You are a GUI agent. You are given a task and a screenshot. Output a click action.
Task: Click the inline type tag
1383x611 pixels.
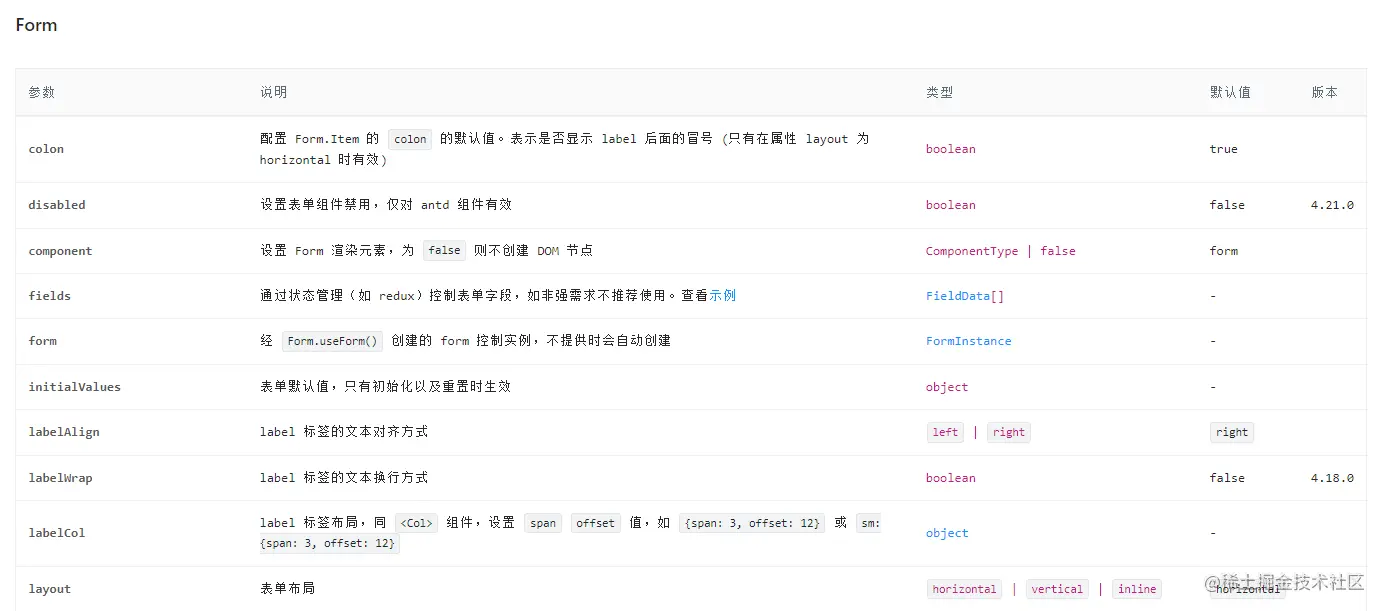(x=1137, y=589)
